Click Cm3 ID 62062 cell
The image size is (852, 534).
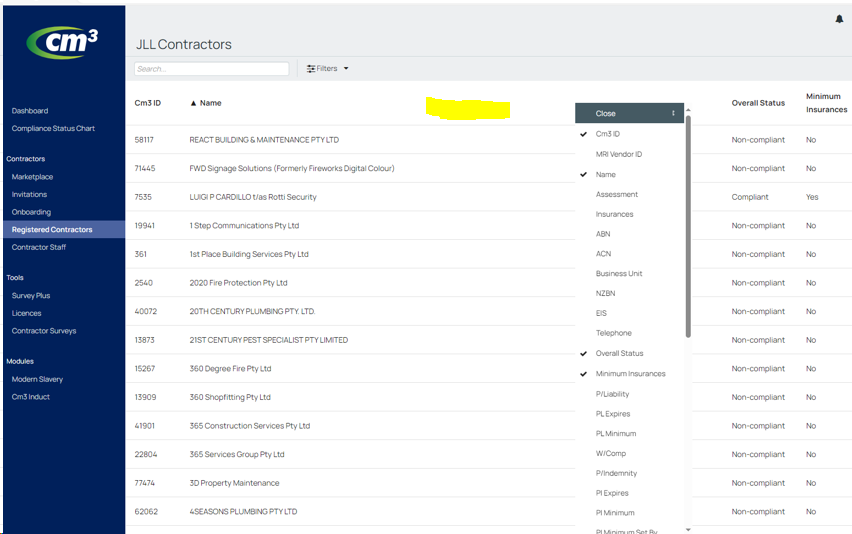[146, 512]
